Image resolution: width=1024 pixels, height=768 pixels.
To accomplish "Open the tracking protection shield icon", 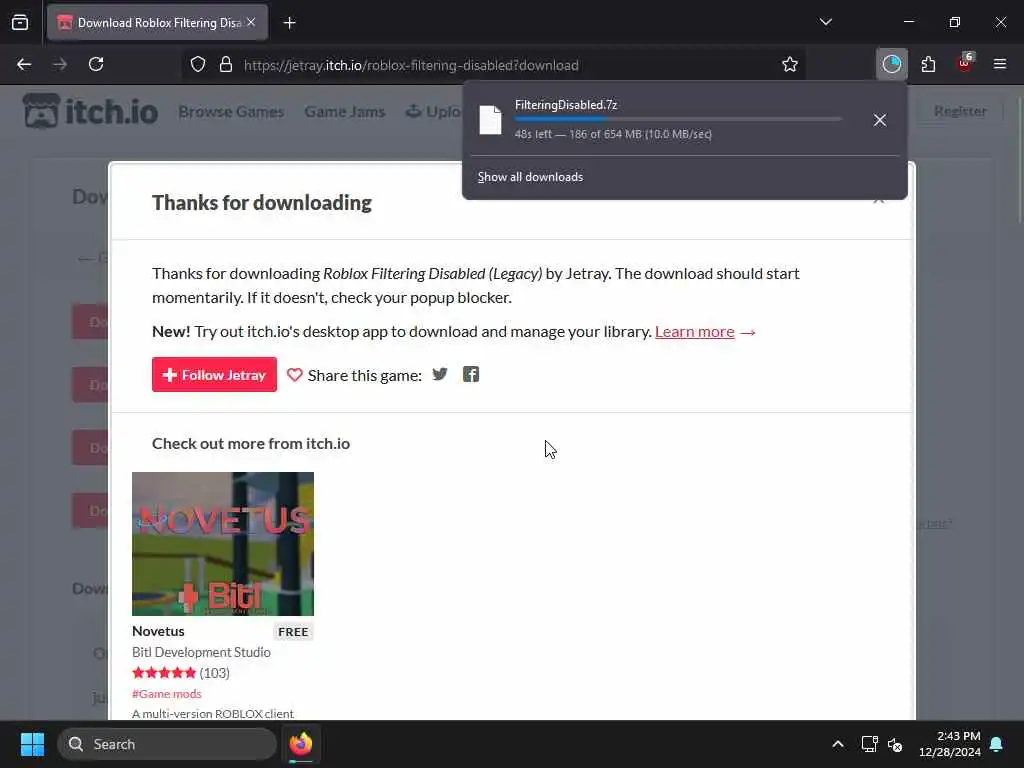I will [x=198, y=65].
